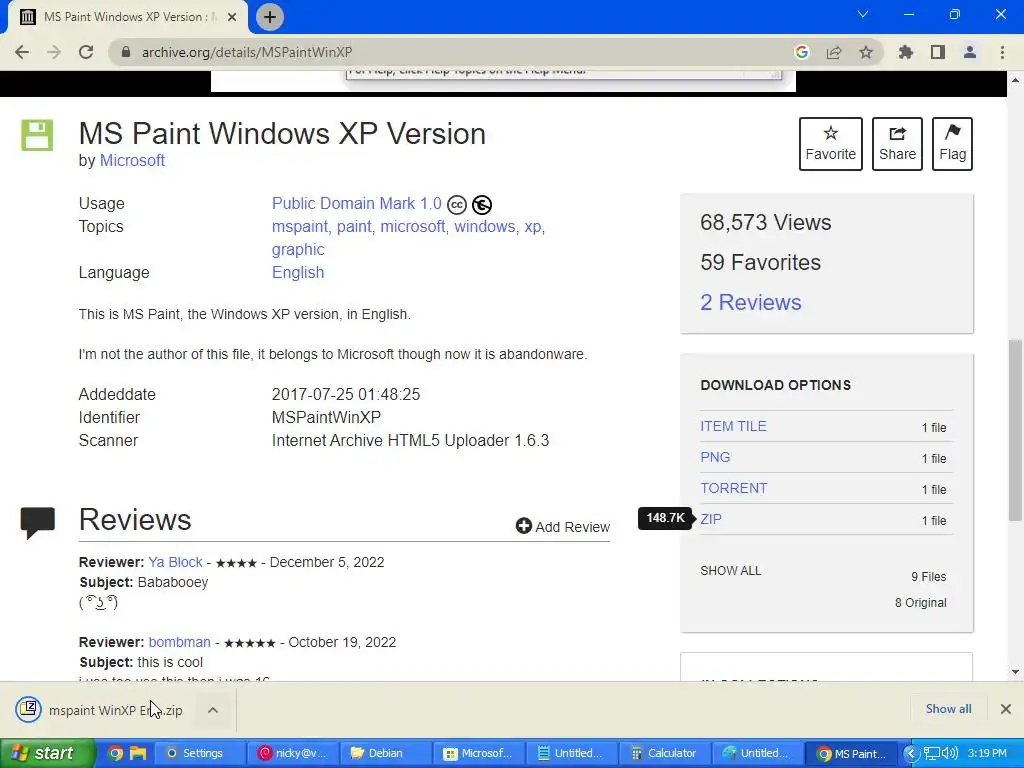Click the scrollbar up arrow
Image resolution: width=1024 pixels, height=768 pixels.
[x=1015, y=80]
